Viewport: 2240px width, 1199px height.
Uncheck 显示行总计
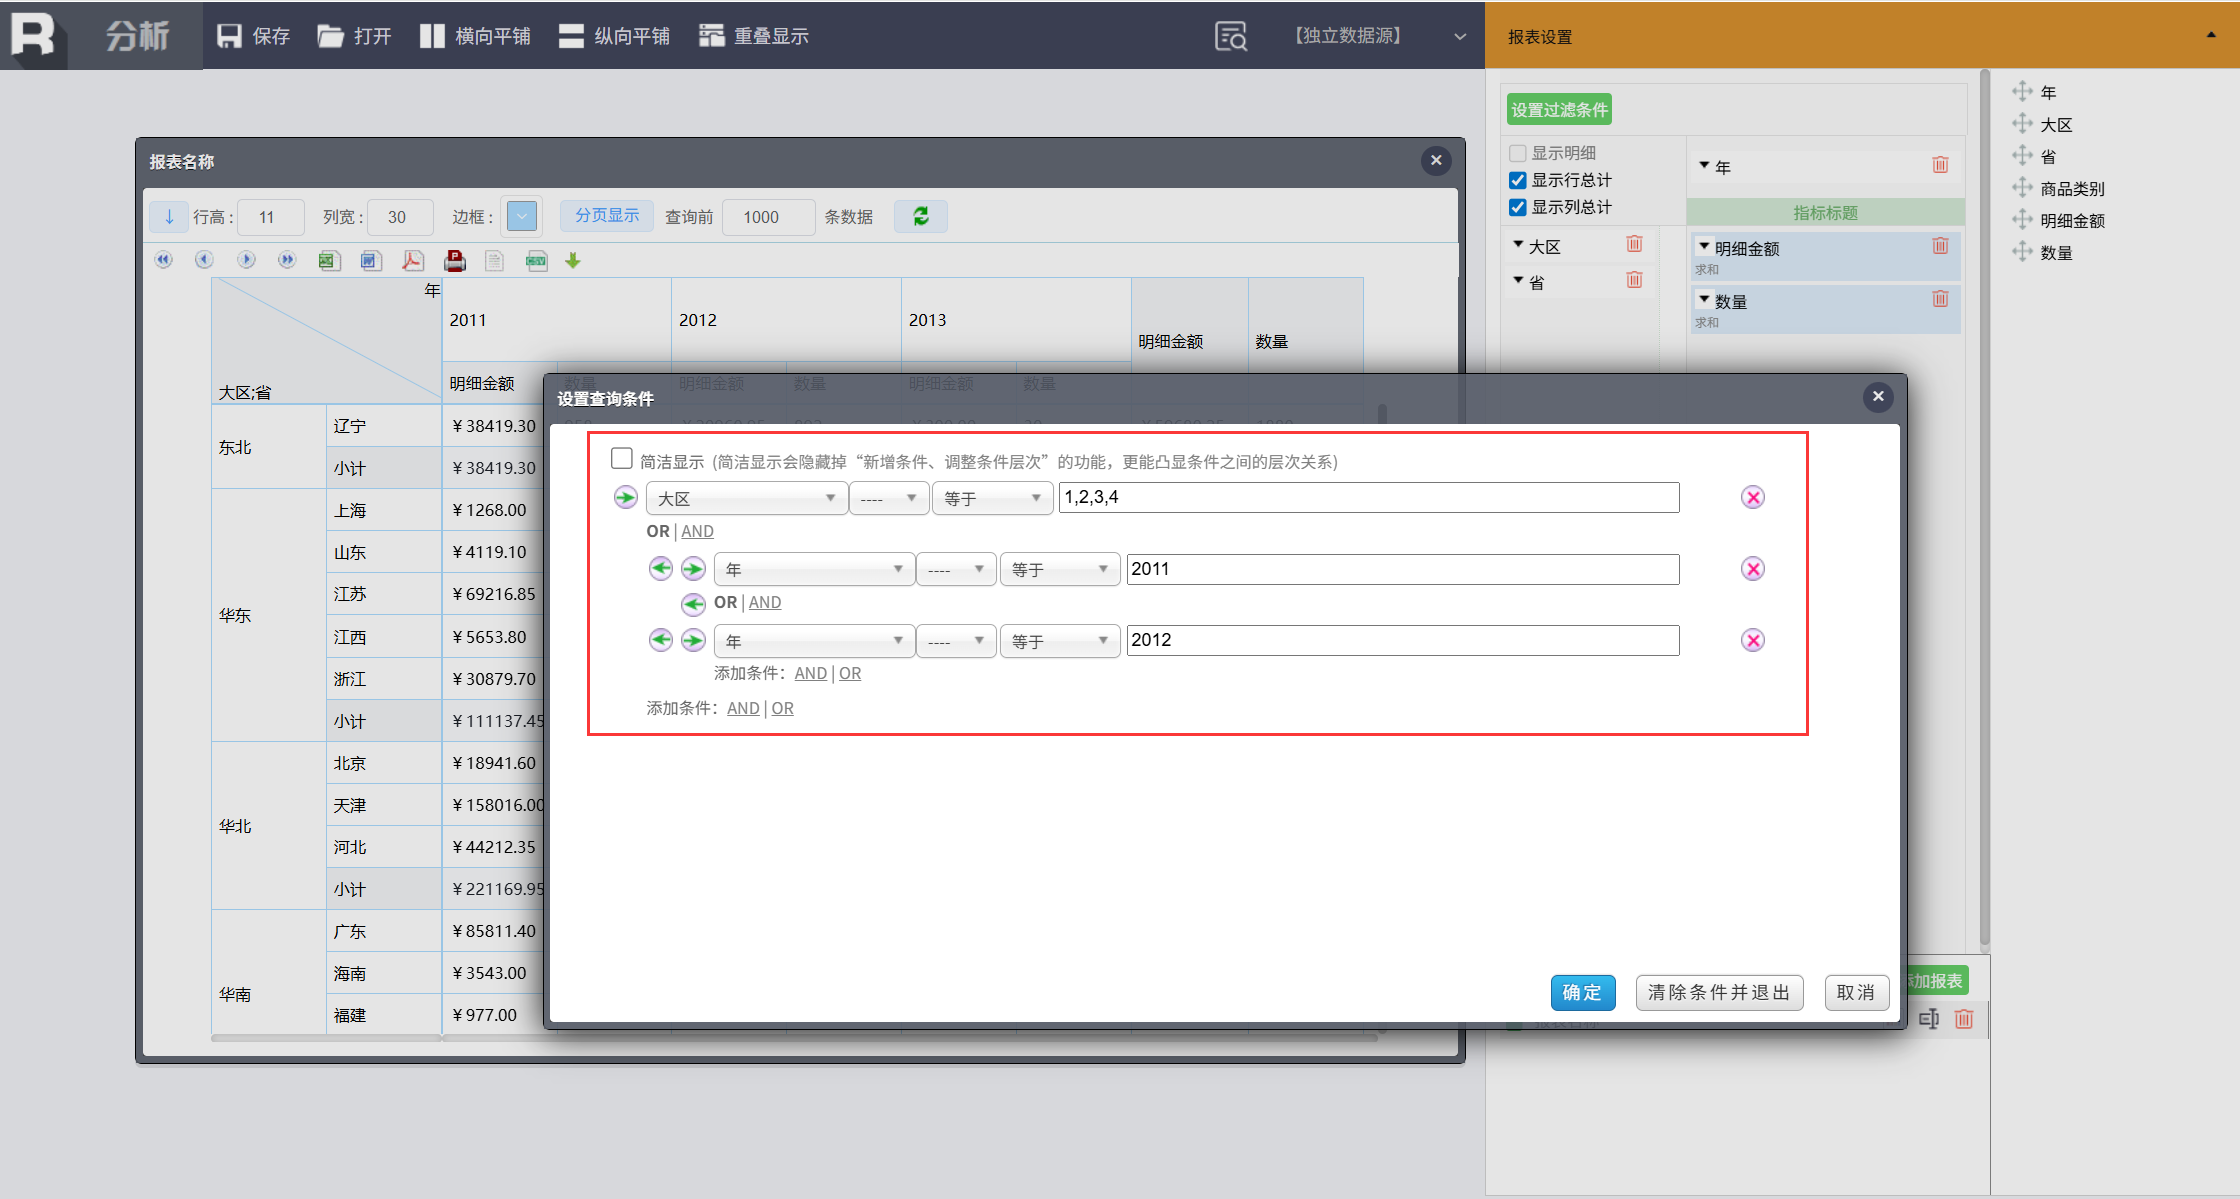pyautogui.click(x=1517, y=180)
